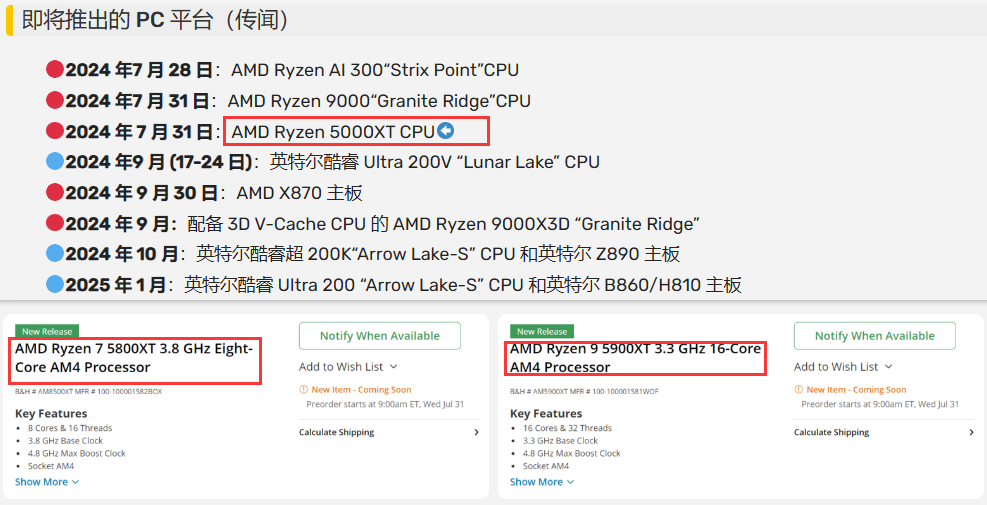The width and height of the screenshot is (987, 505).
Task: Select the 200K "Arrow Lake-S" and Z890 line
Action: point(363,254)
